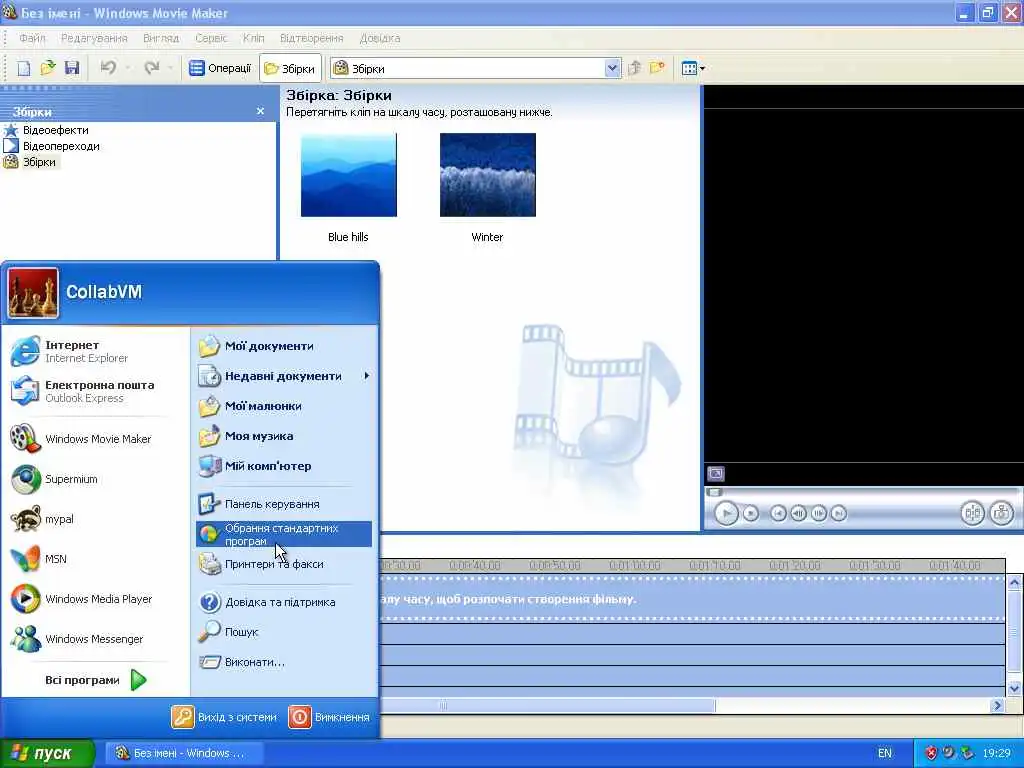Click timeline scroll down arrow
This screenshot has width=1024, height=768.
[1014, 688]
